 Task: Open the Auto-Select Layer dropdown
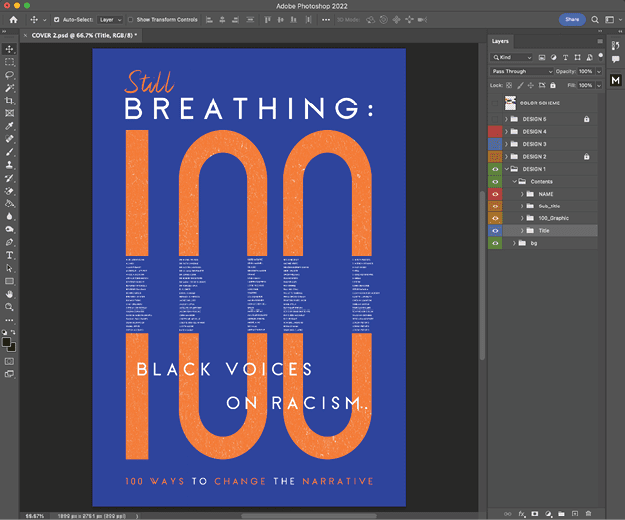pyautogui.click(x=110, y=20)
